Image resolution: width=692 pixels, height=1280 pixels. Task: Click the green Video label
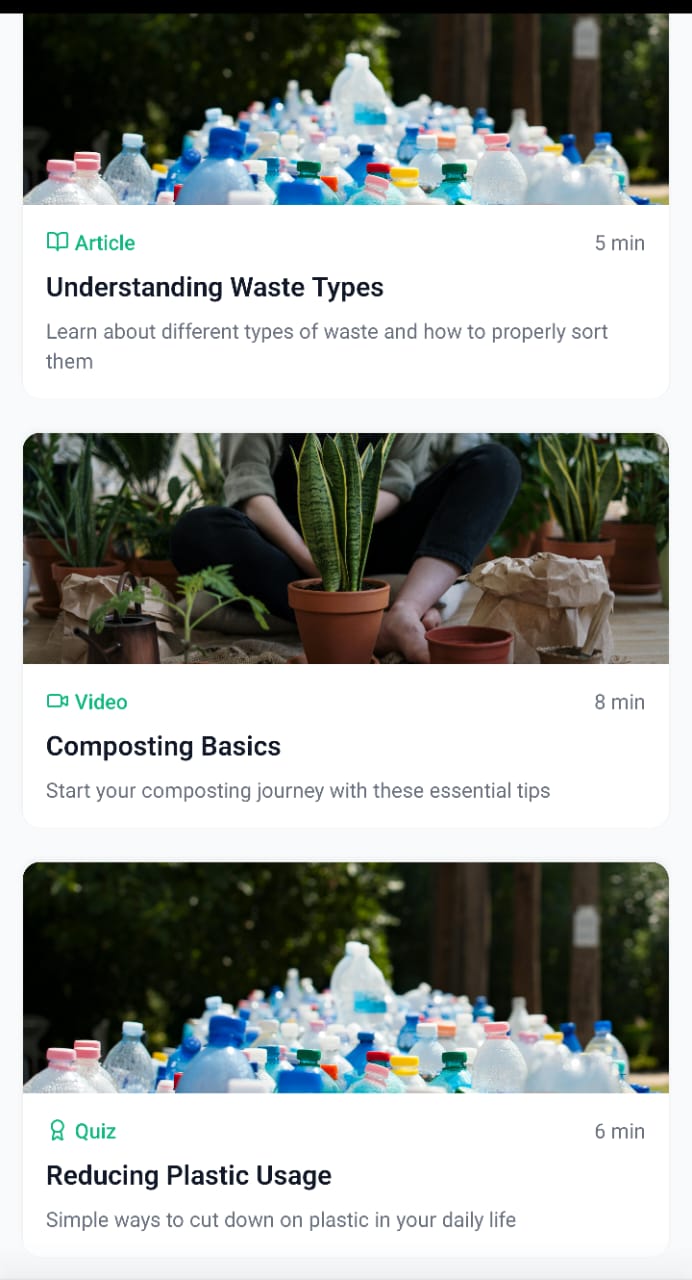(x=101, y=702)
